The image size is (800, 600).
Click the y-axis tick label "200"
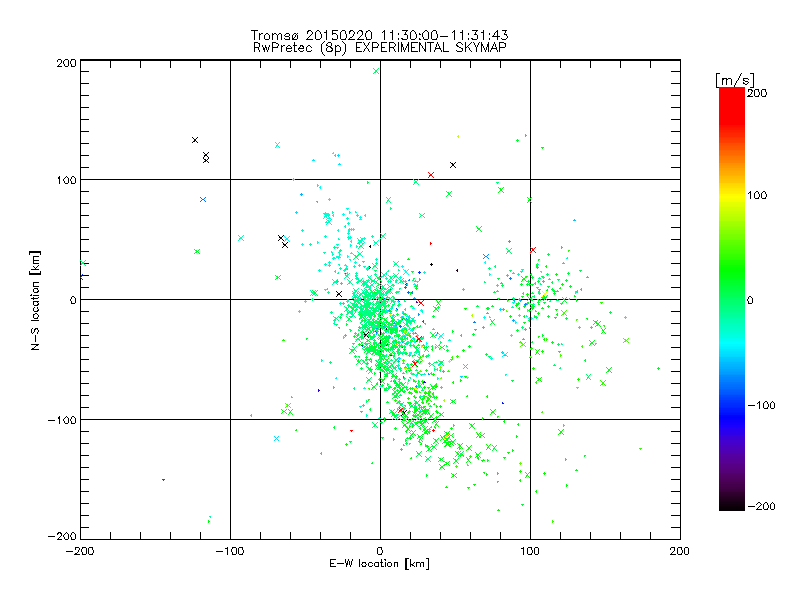66,63
